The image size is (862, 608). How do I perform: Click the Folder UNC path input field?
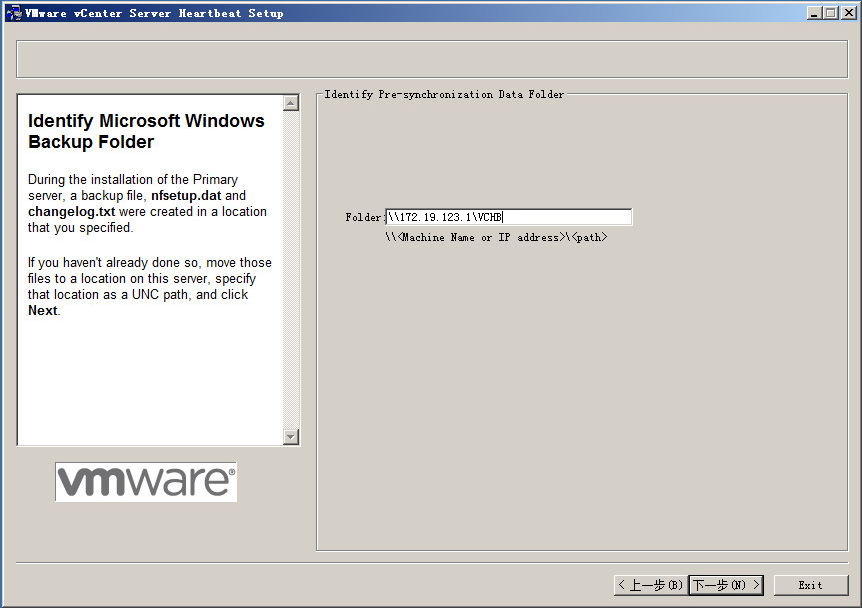coord(509,217)
